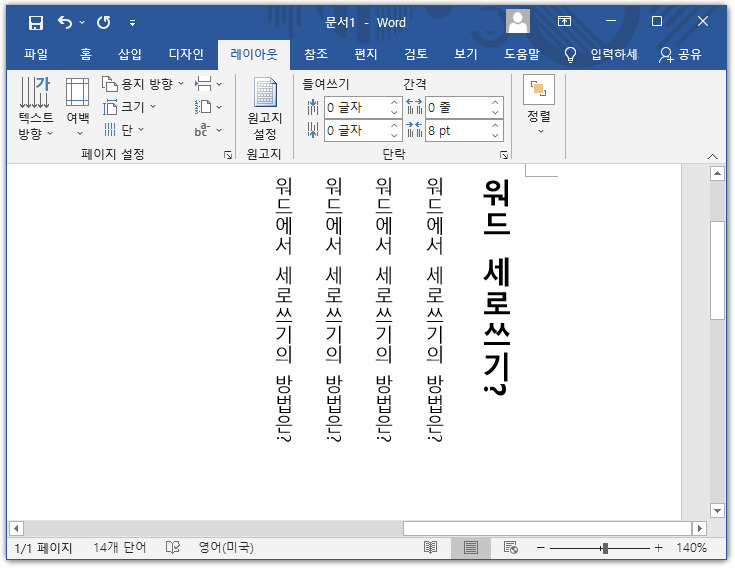Click the left indent 0 글자 field
The image size is (735, 569).
356,108
